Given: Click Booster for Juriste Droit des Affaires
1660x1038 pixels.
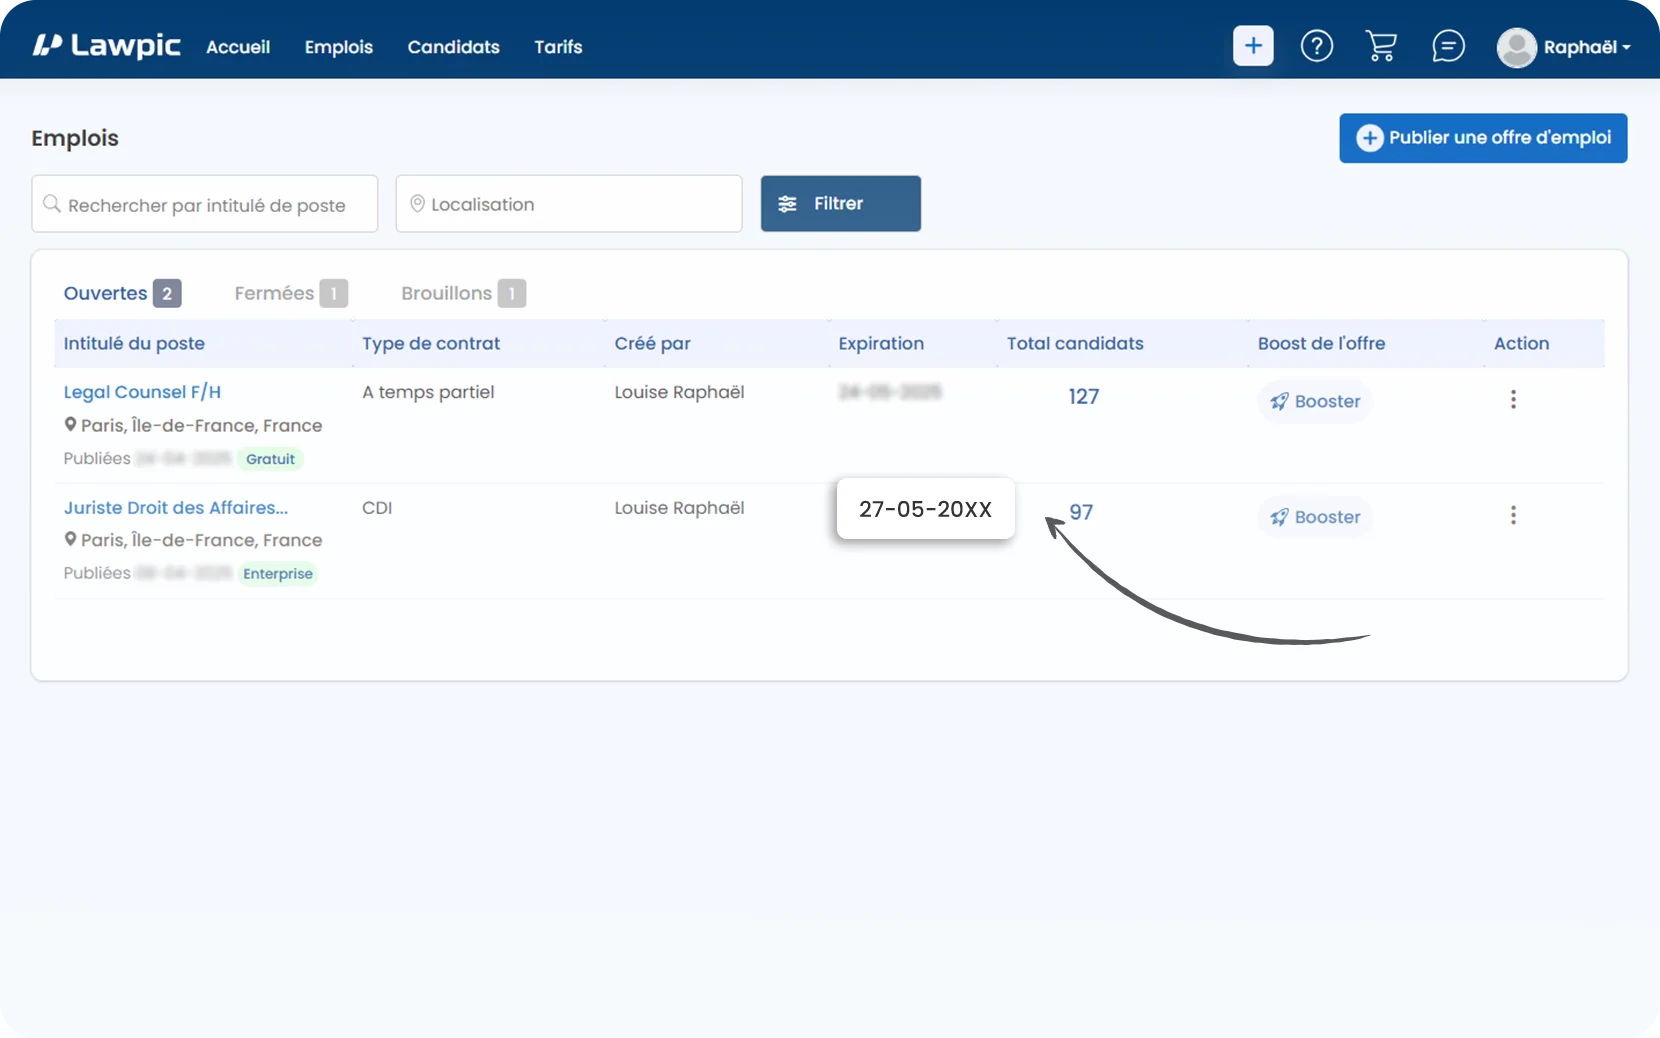Looking at the screenshot, I should pos(1315,518).
